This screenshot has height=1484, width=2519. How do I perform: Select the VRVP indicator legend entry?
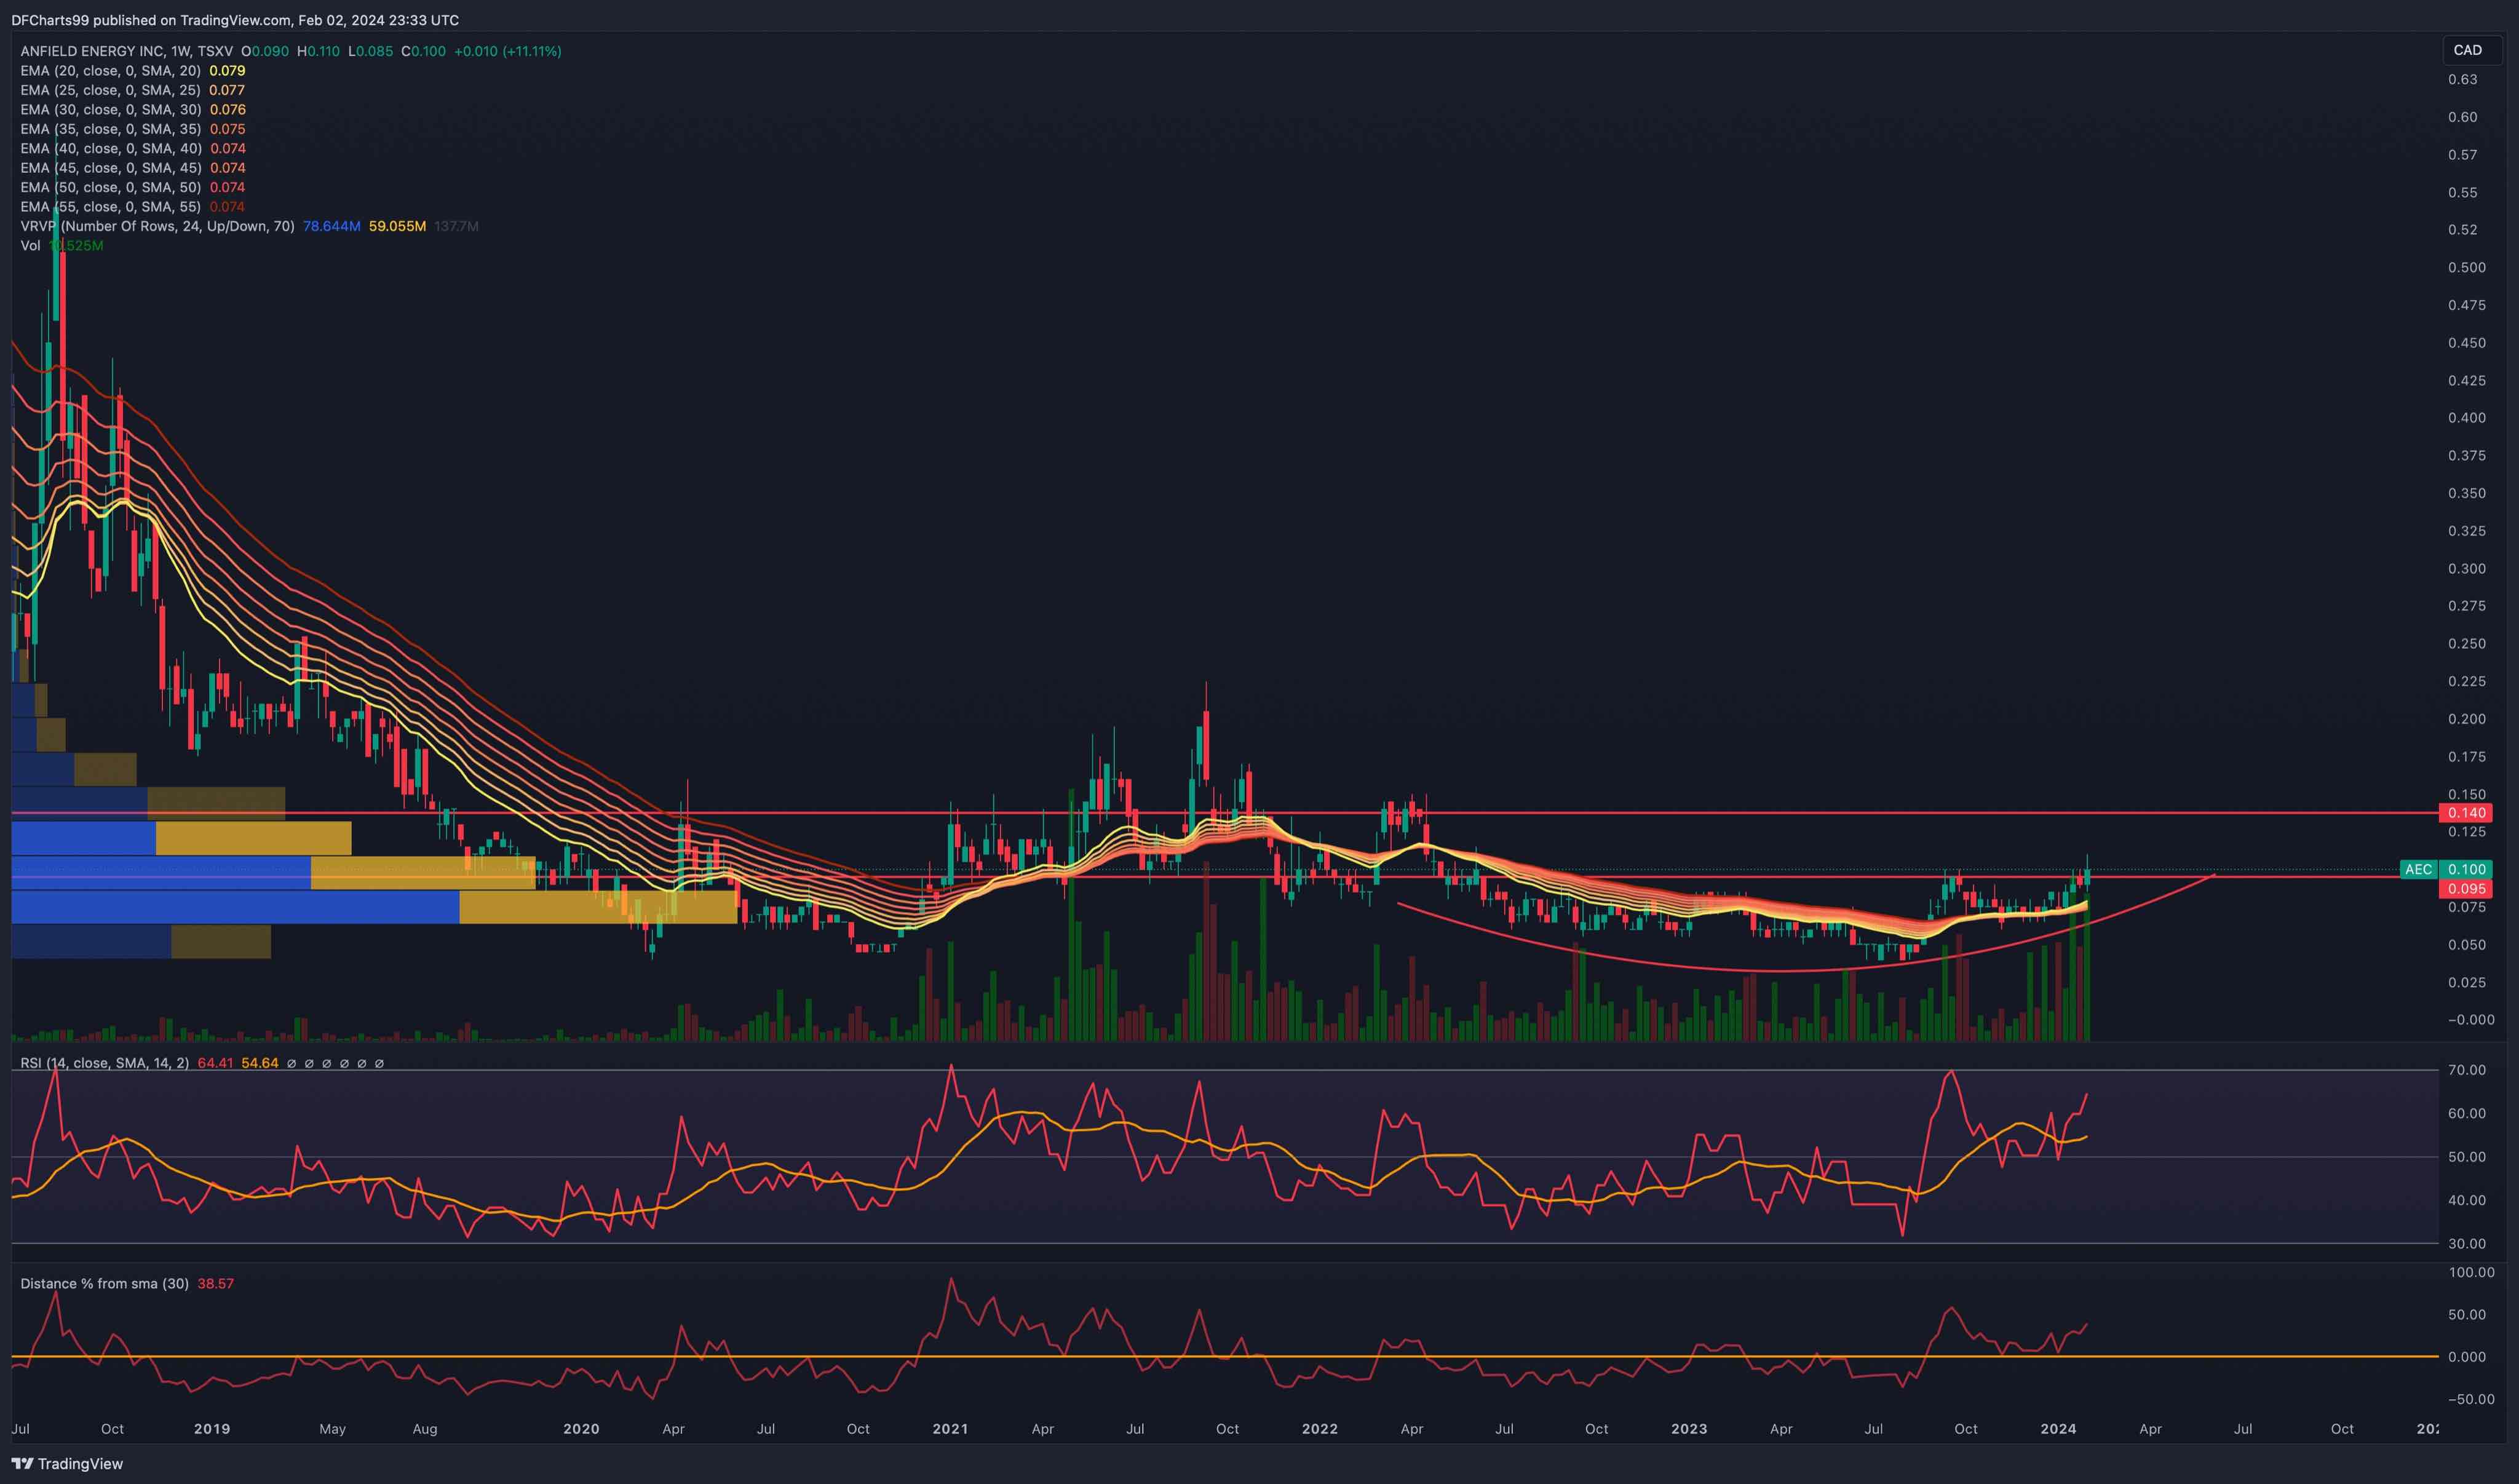point(157,226)
